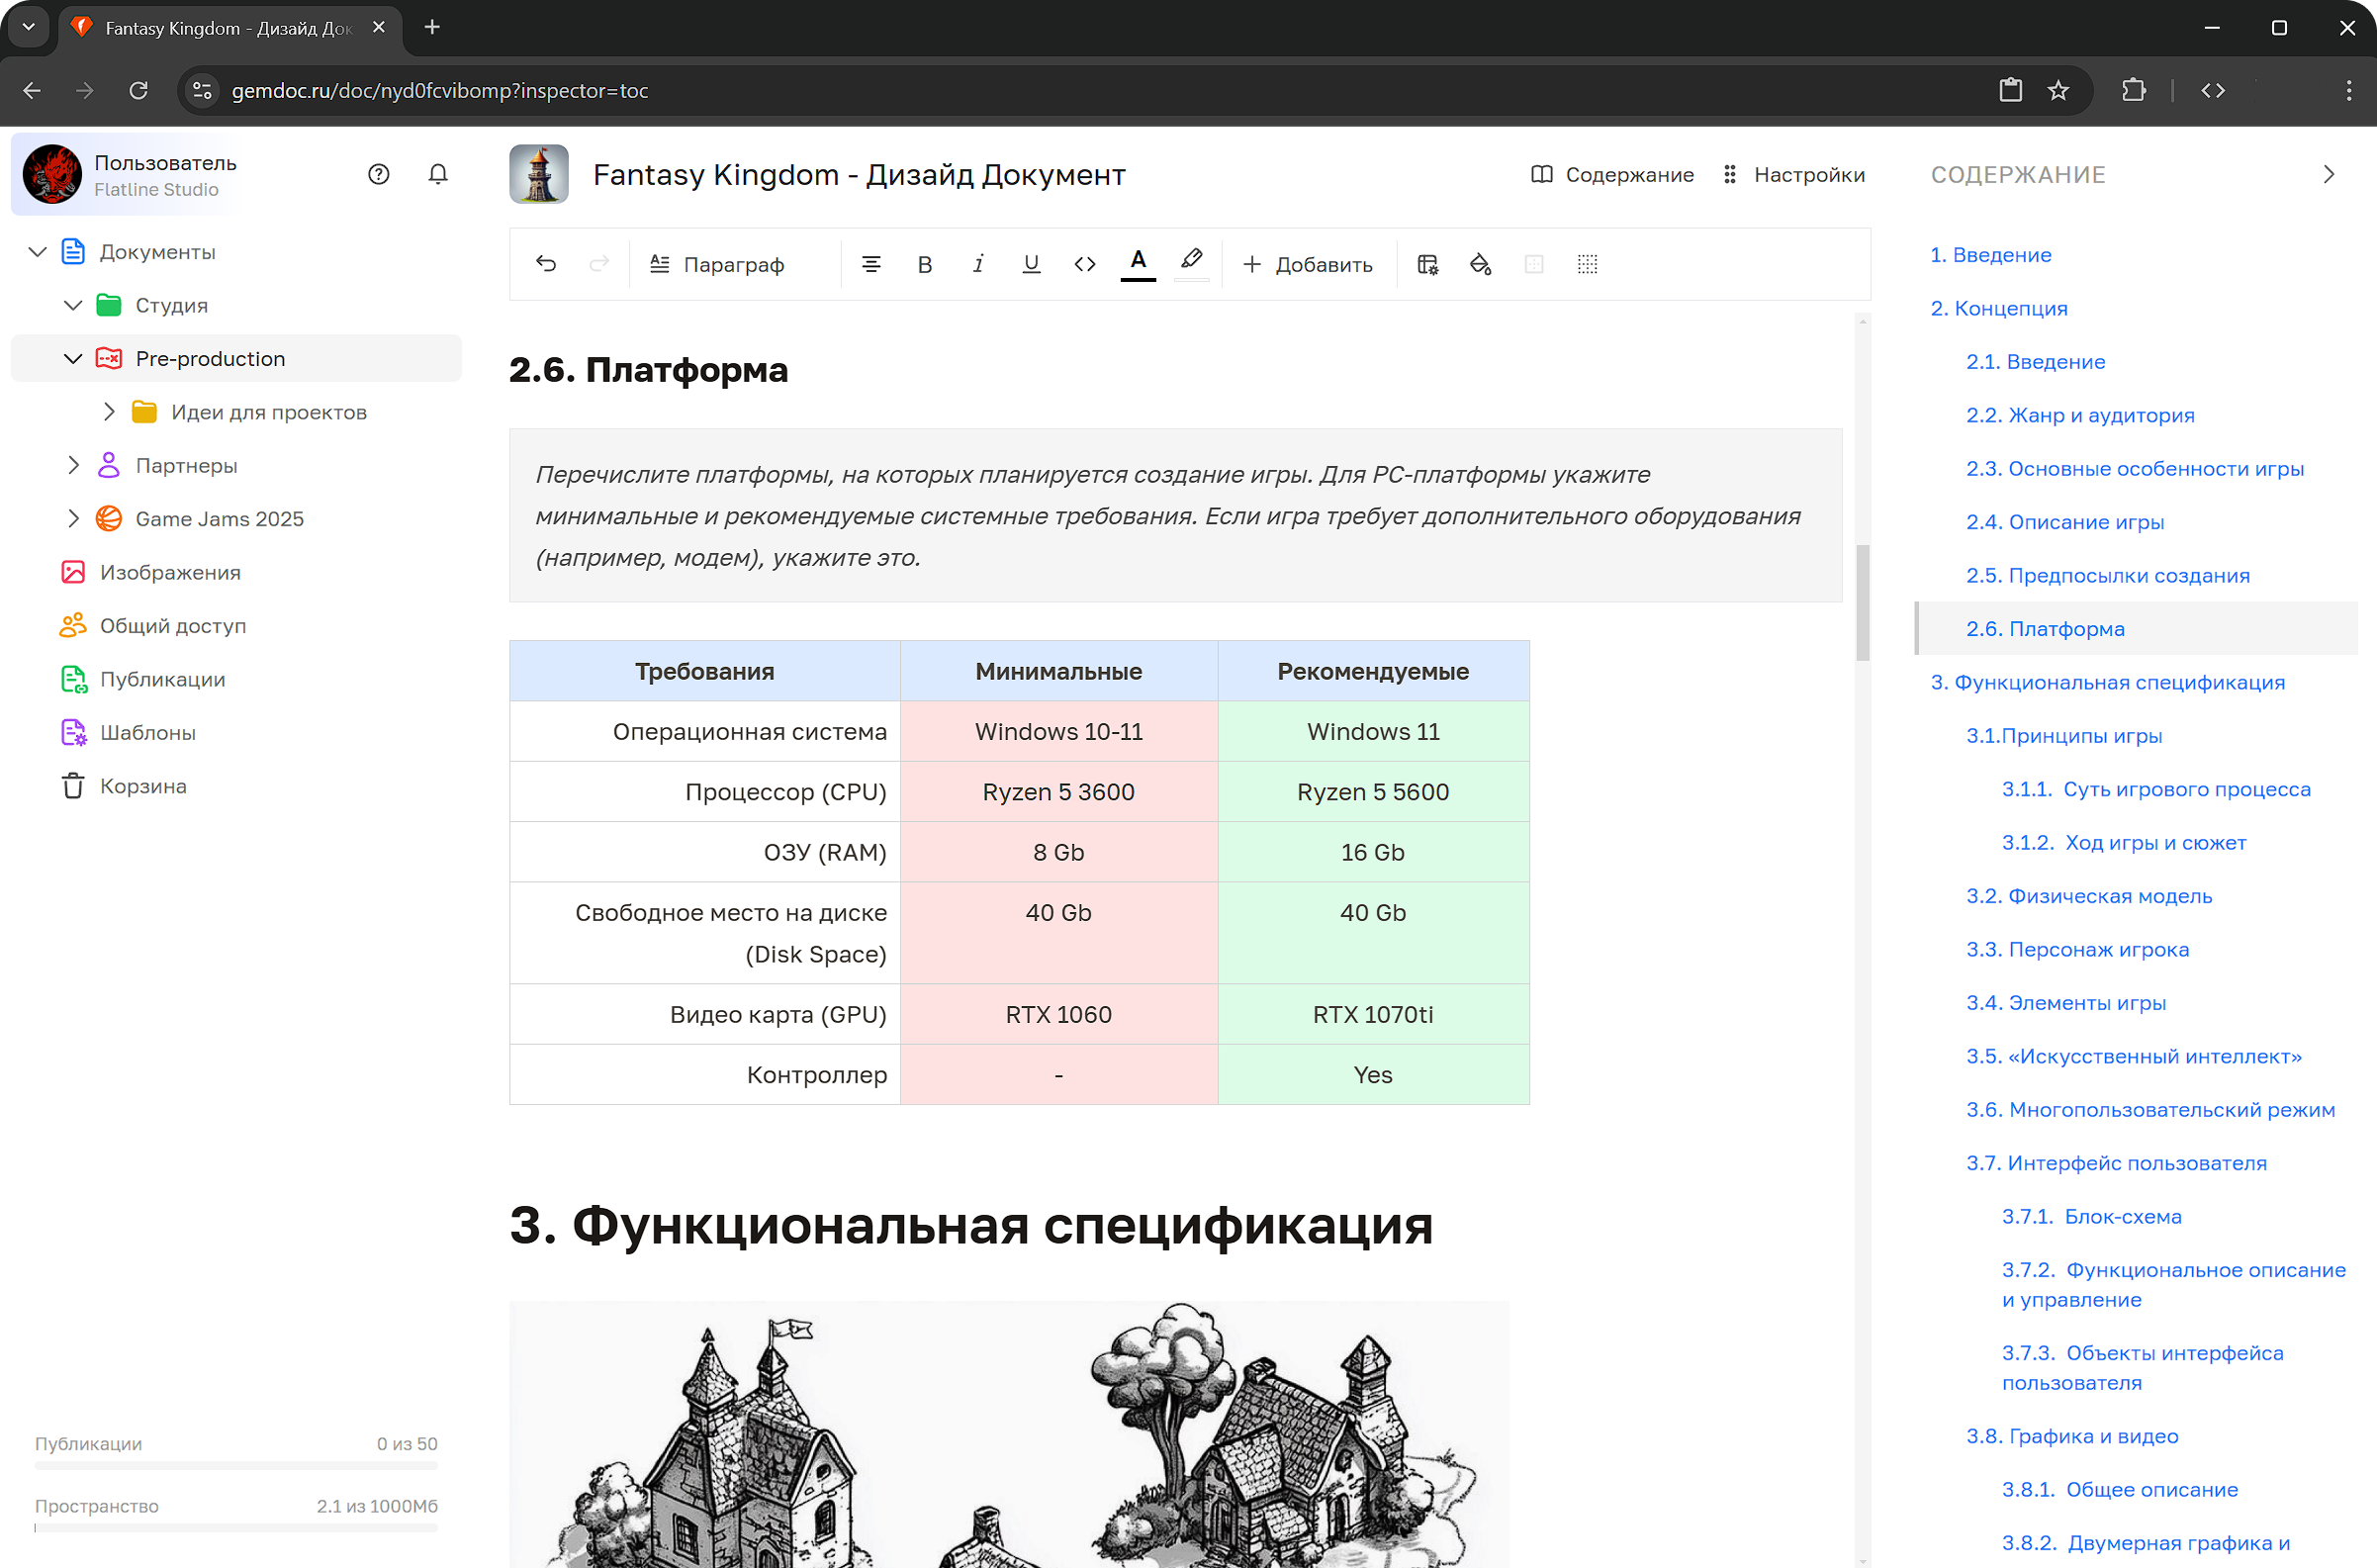Click the site info icon in address bar
Screen dimensions: 2377x1568
[x=202, y=90]
